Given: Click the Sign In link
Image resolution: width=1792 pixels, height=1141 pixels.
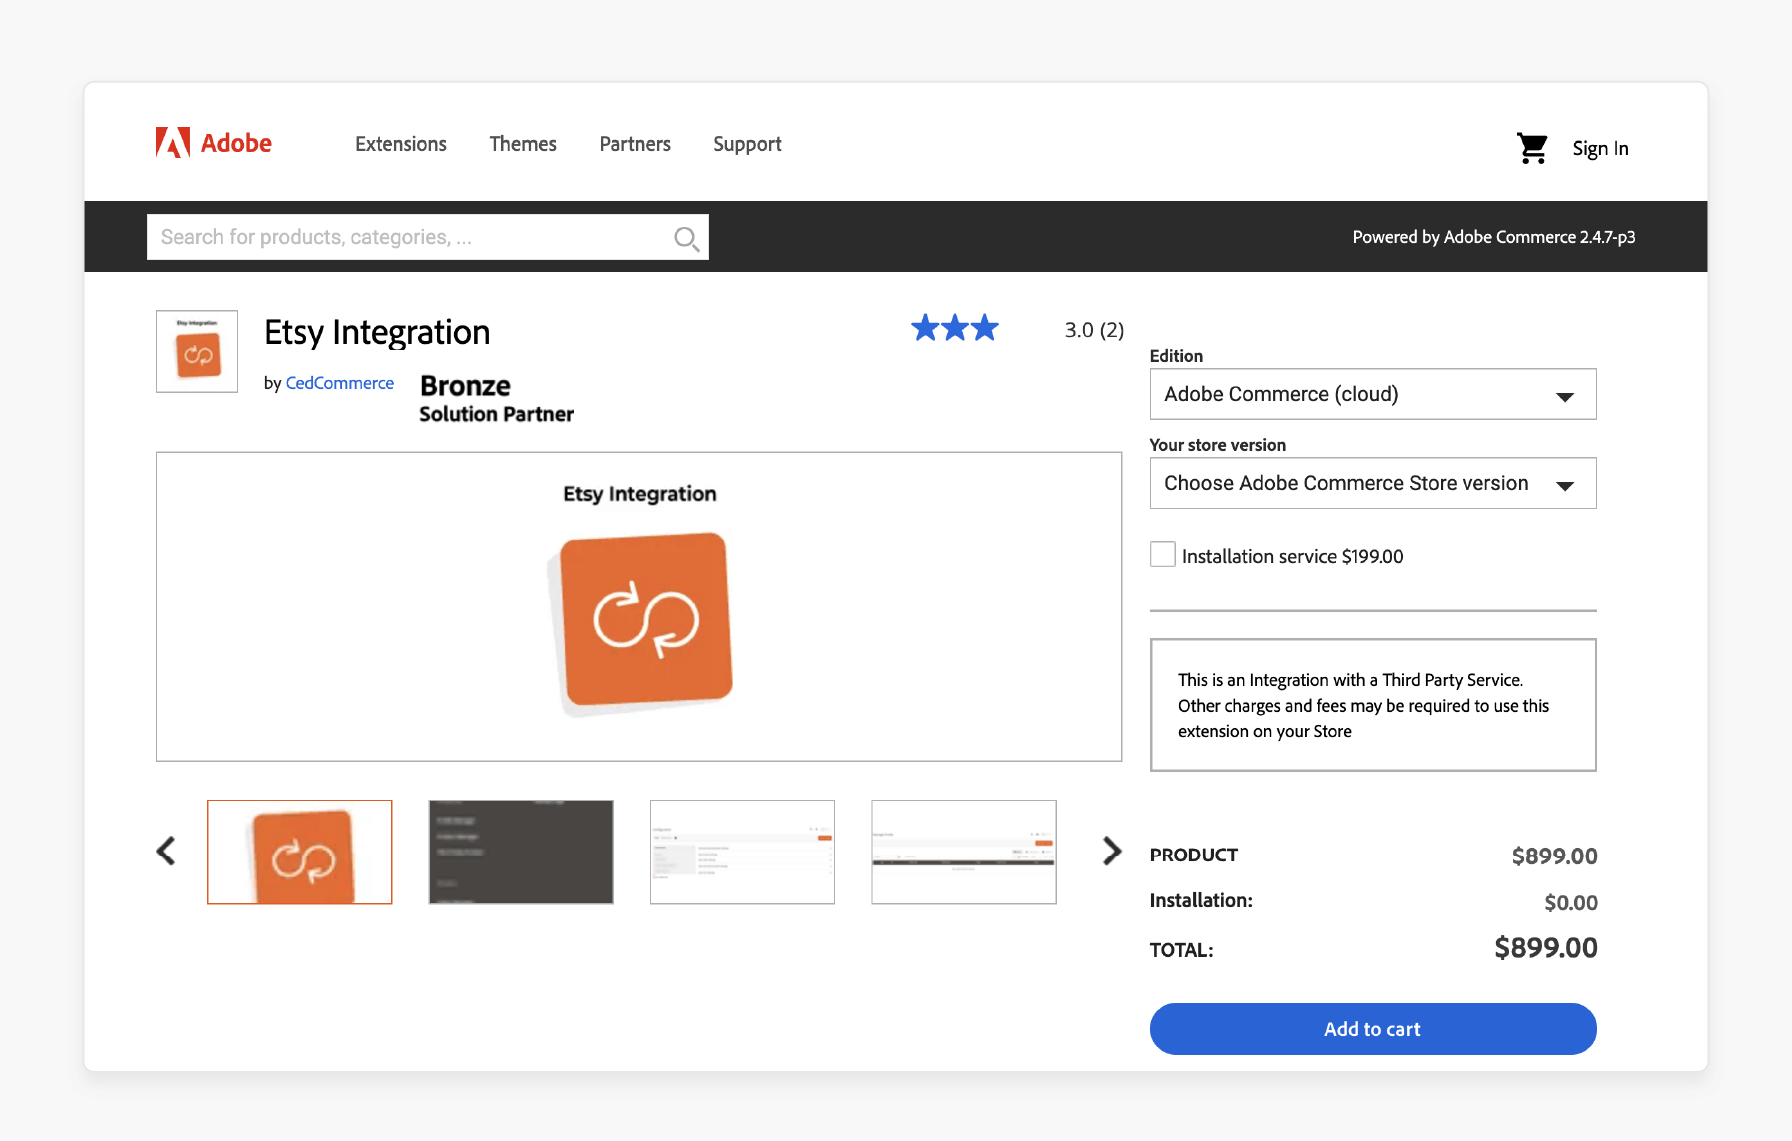Looking at the screenshot, I should 1600,148.
